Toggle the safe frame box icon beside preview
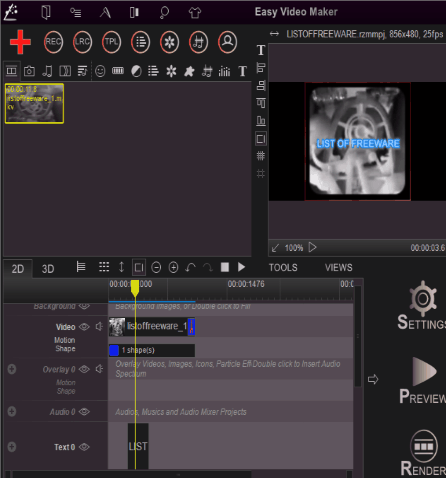Screen dimensions: 446x478 (261, 139)
